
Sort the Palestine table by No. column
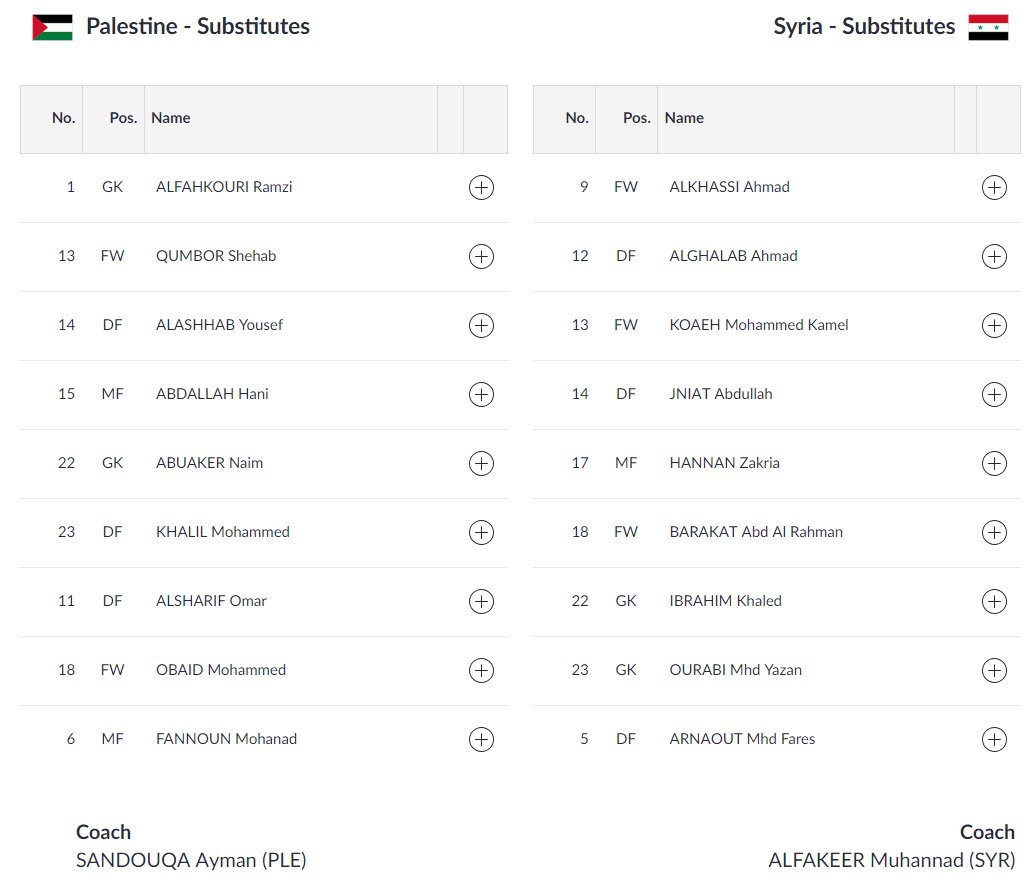point(64,118)
